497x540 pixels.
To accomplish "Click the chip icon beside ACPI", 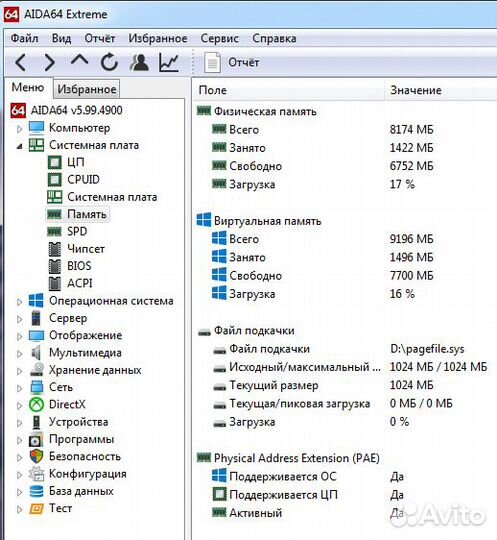I will 54,283.
